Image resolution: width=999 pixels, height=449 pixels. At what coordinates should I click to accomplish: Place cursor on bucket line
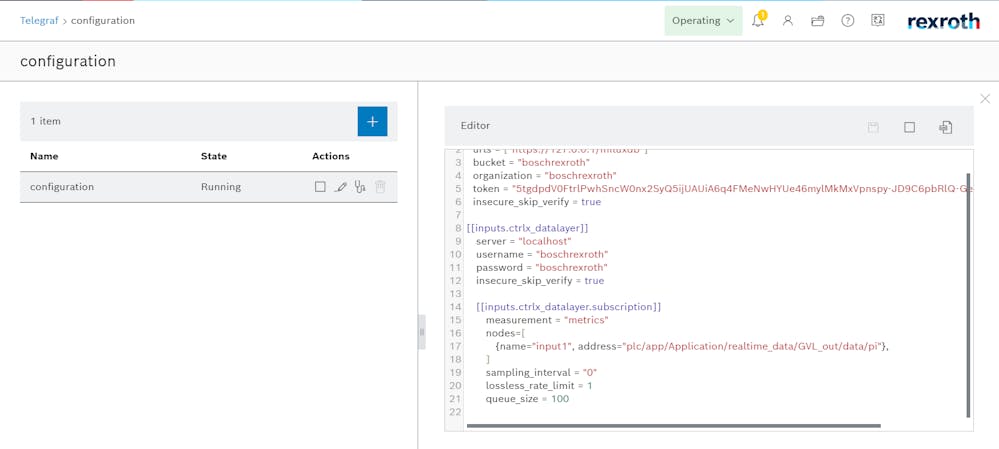click(531, 162)
